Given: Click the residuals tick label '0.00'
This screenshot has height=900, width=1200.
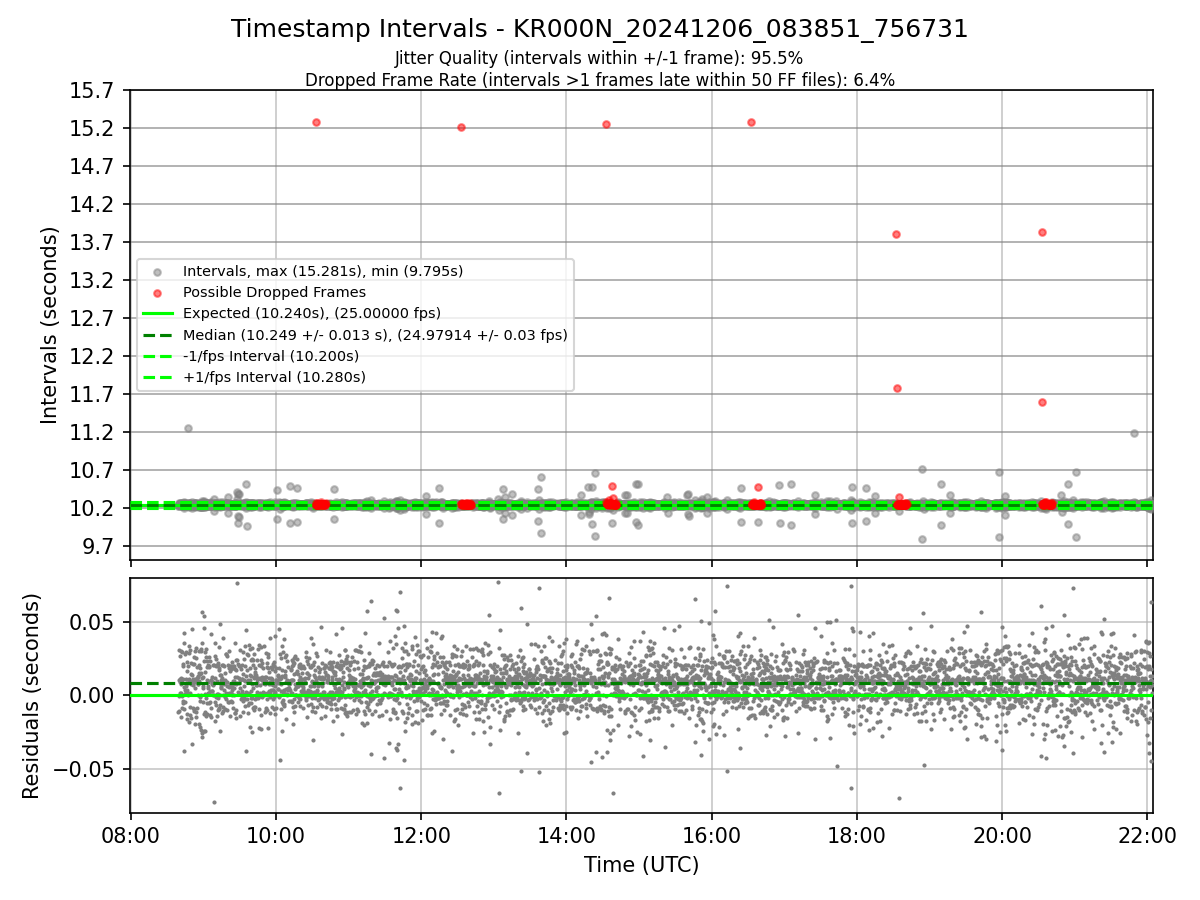Looking at the screenshot, I should (x=93, y=696).
